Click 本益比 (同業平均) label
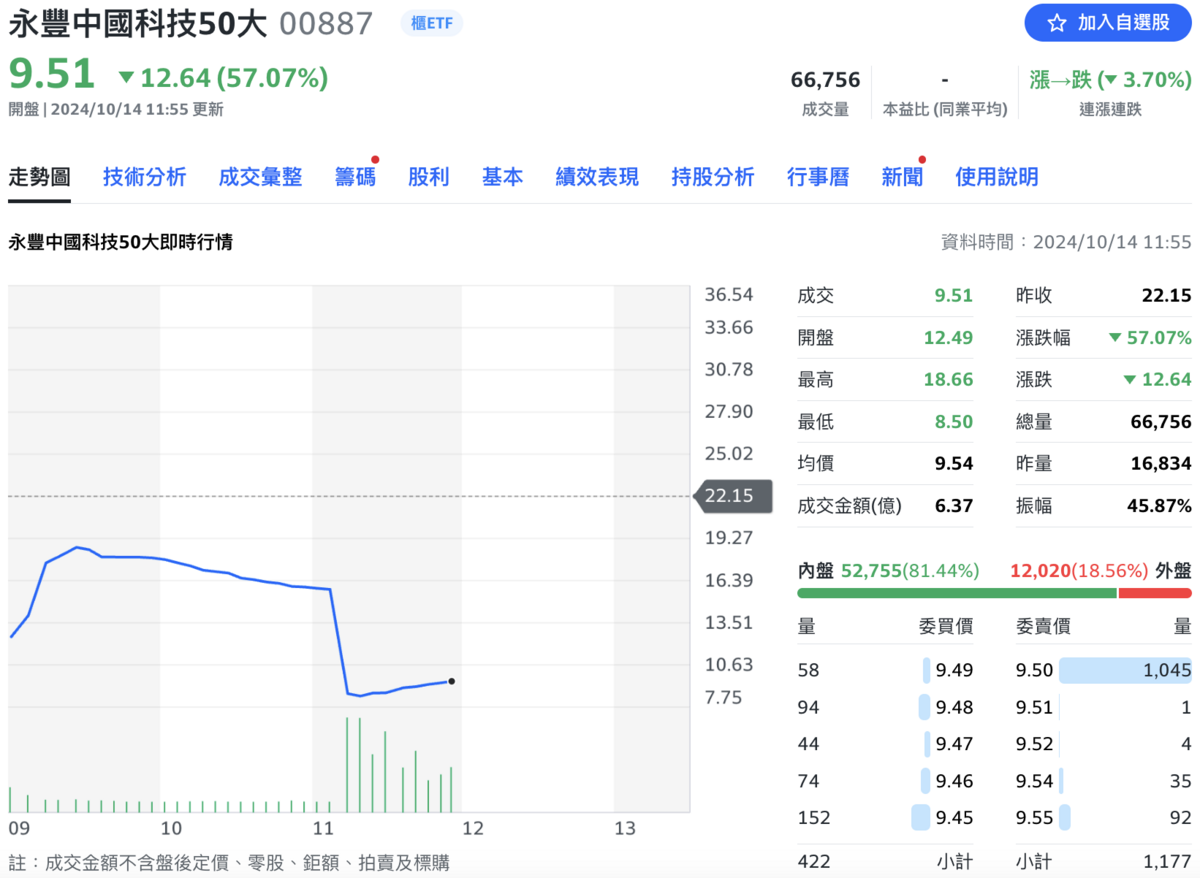Viewport: 1200px width, 878px height. tap(945, 110)
